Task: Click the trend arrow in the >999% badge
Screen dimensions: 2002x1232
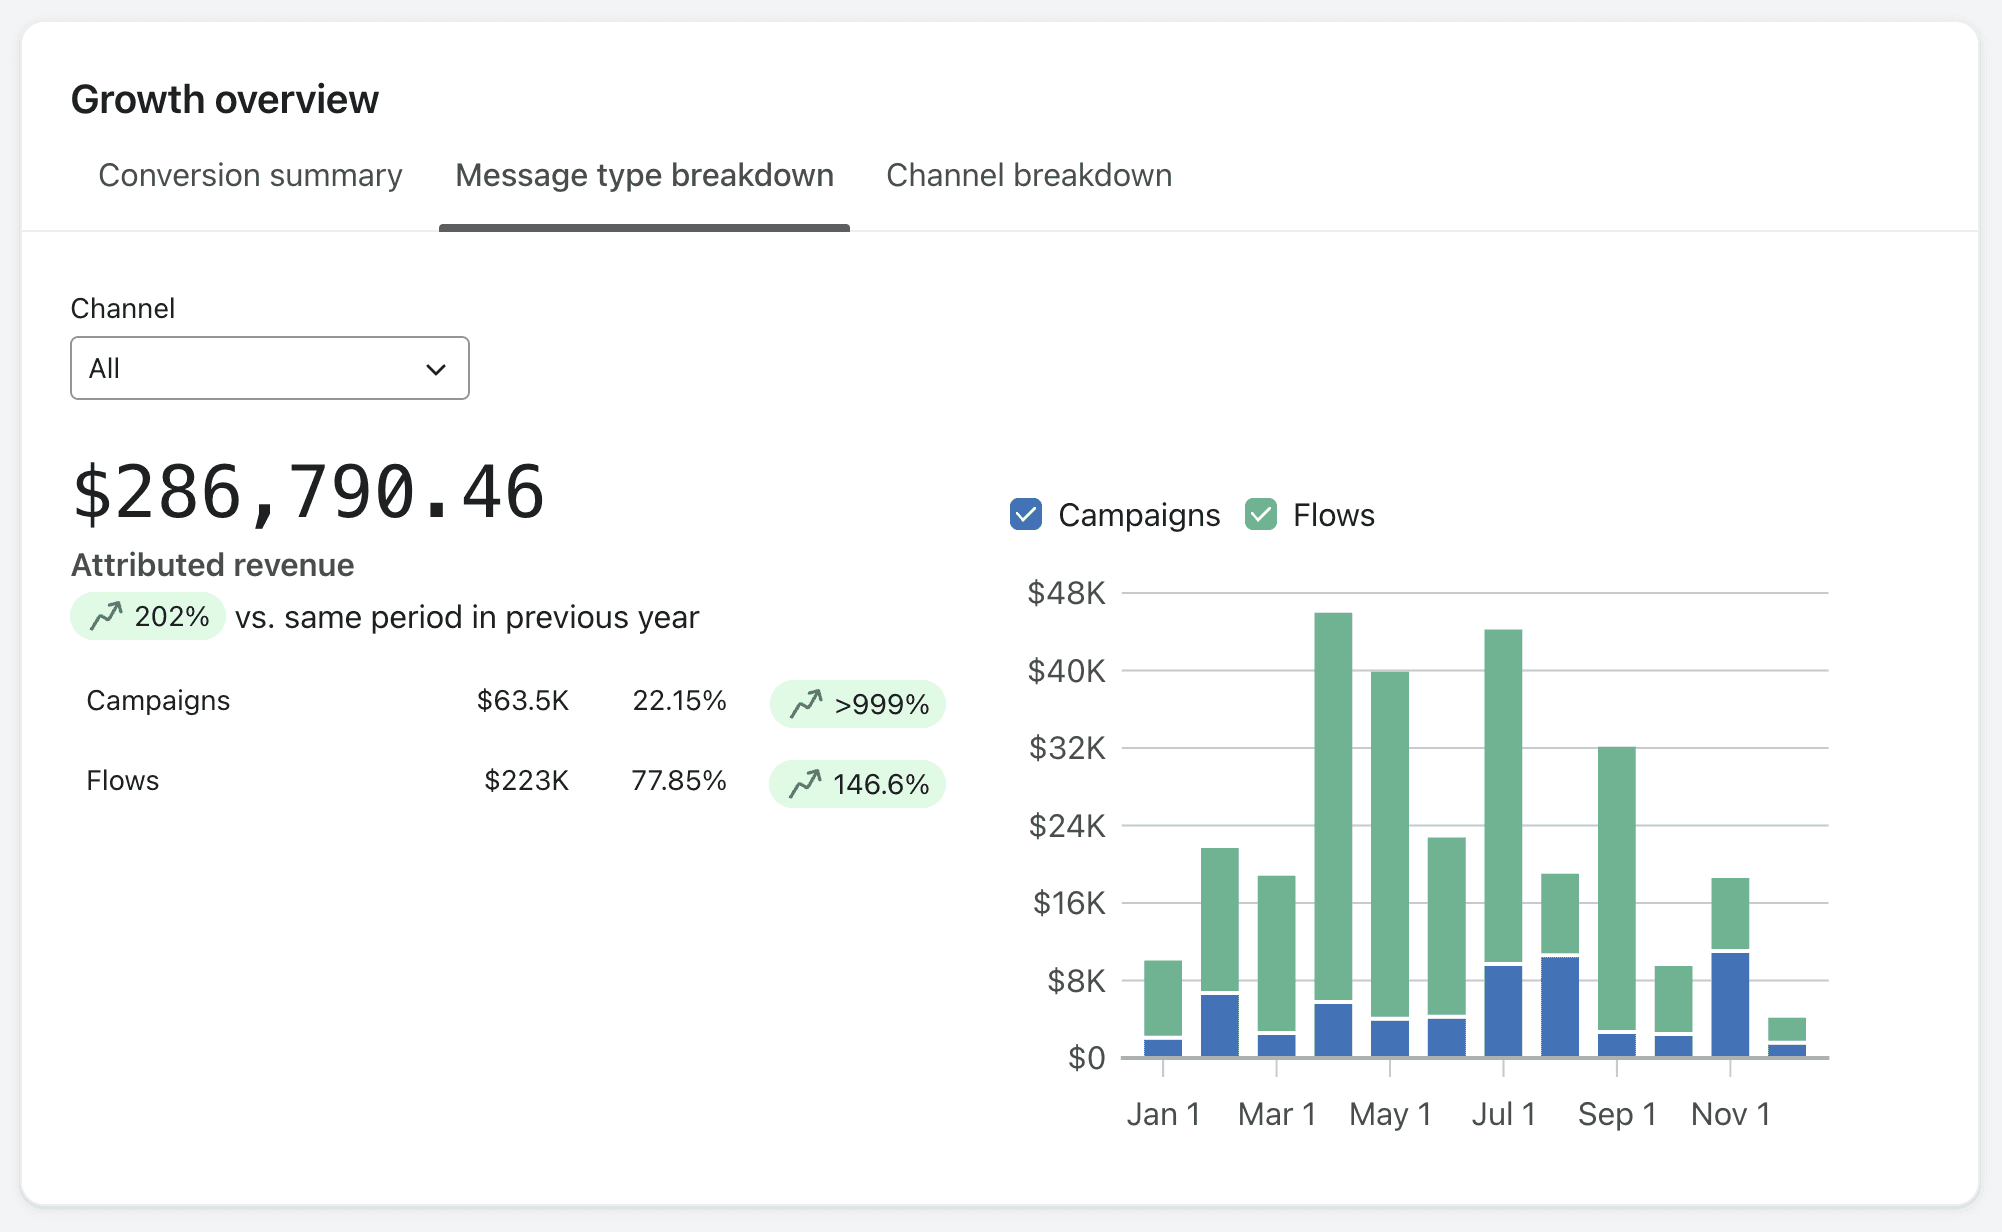Action: (806, 704)
